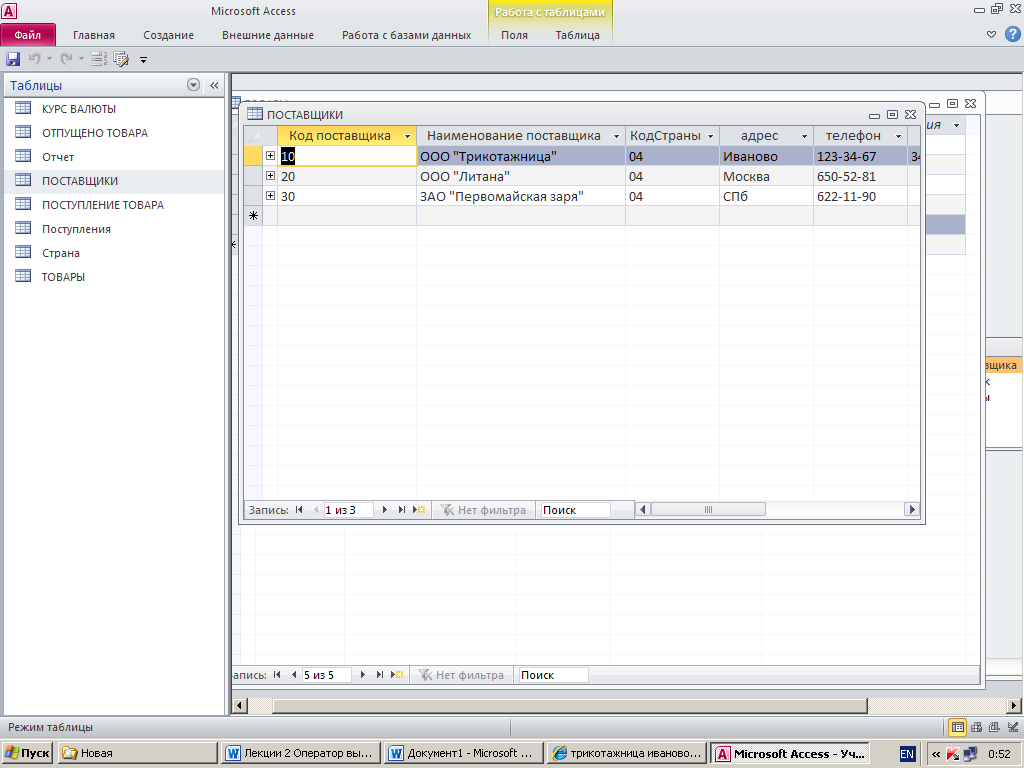Switch to the Таблица ribbon tab
This screenshot has width=1024, height=768.
(577, 35)
